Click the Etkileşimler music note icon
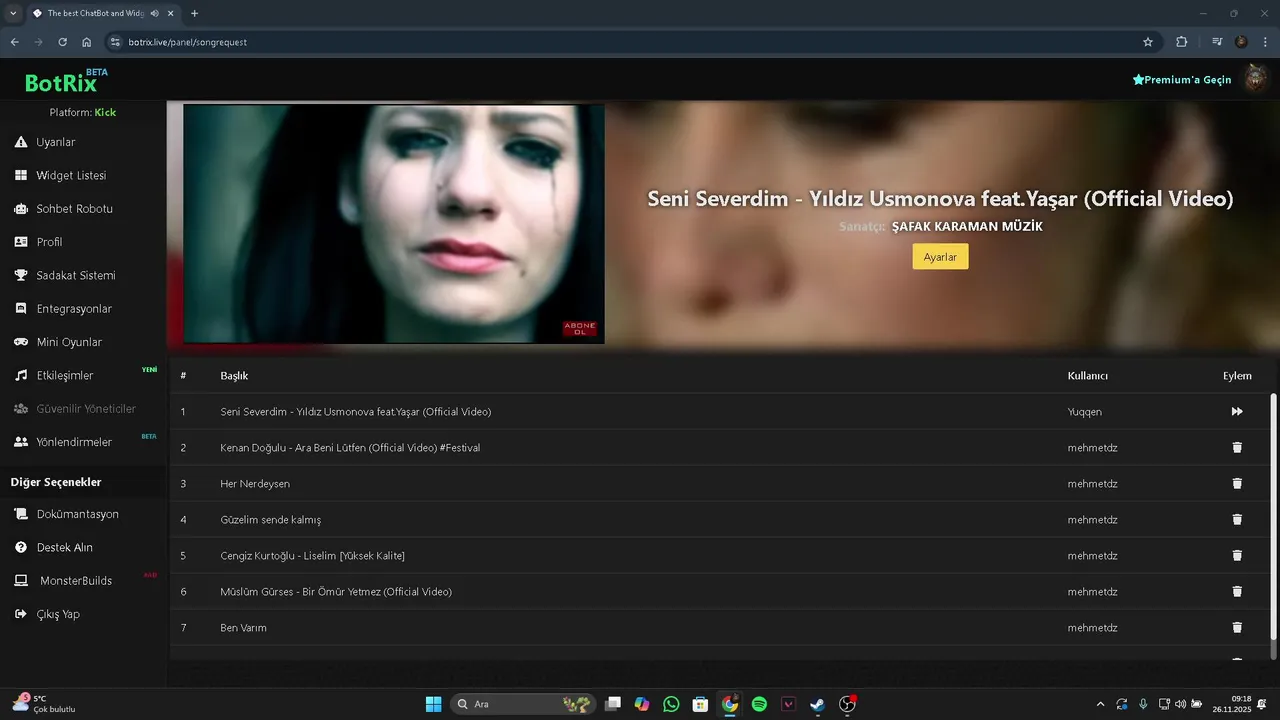Image resolution: width=1280 pixels, height=720 pixels. pos(21,375)
